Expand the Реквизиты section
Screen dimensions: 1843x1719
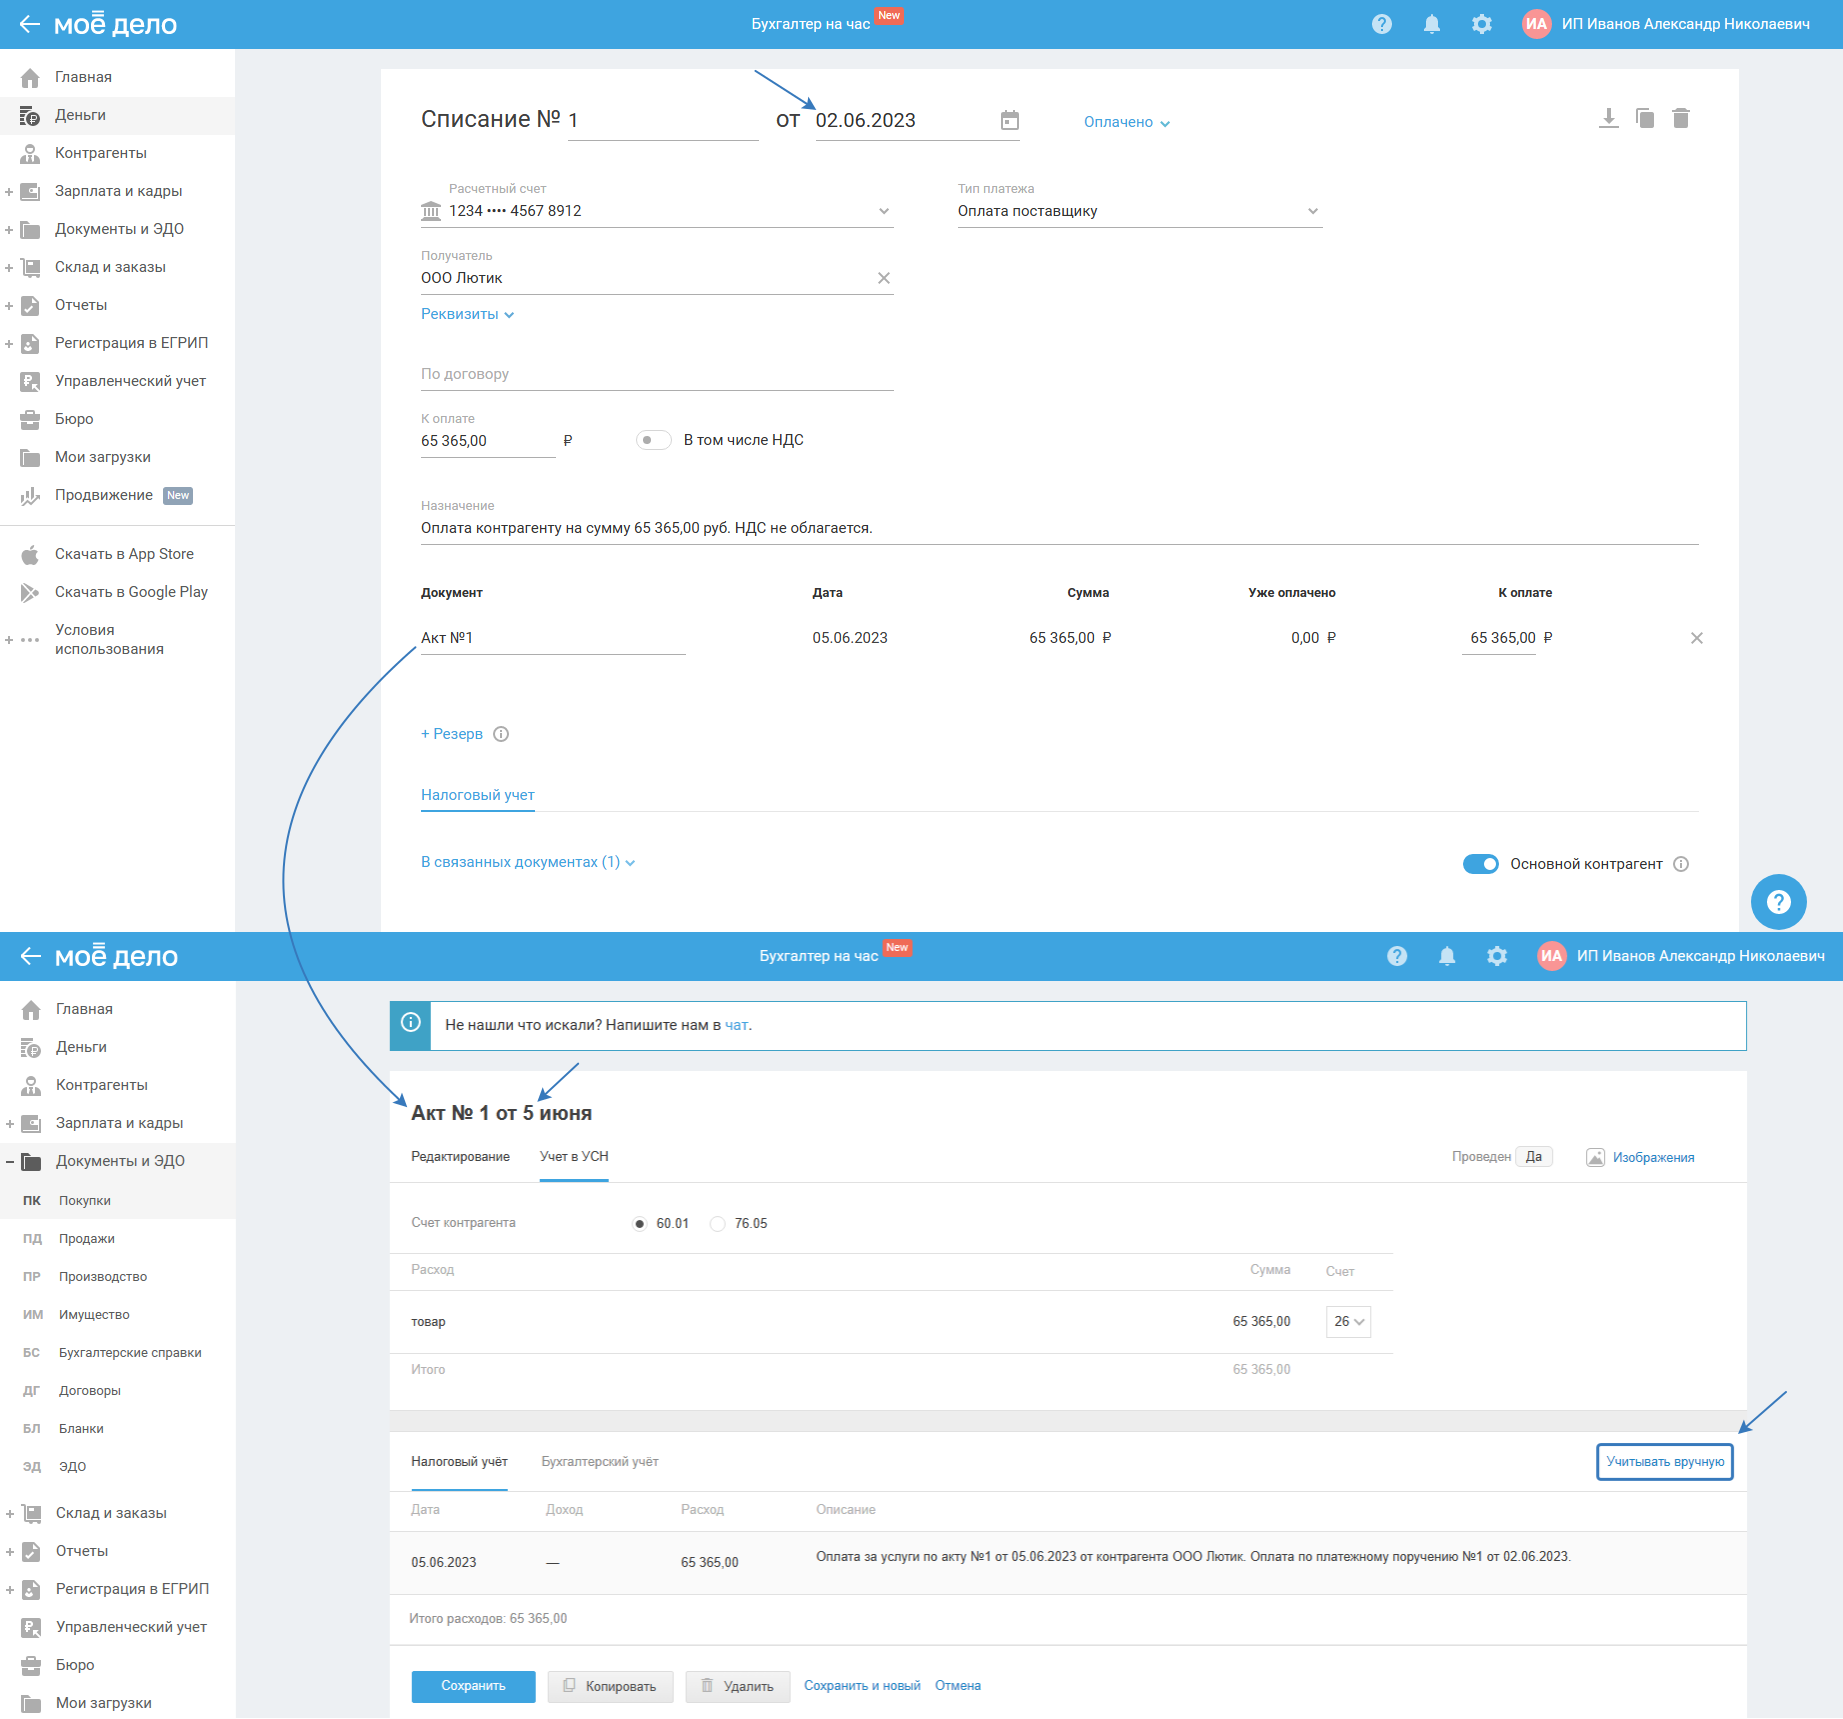pyautogui.click(x=468, y=314)
